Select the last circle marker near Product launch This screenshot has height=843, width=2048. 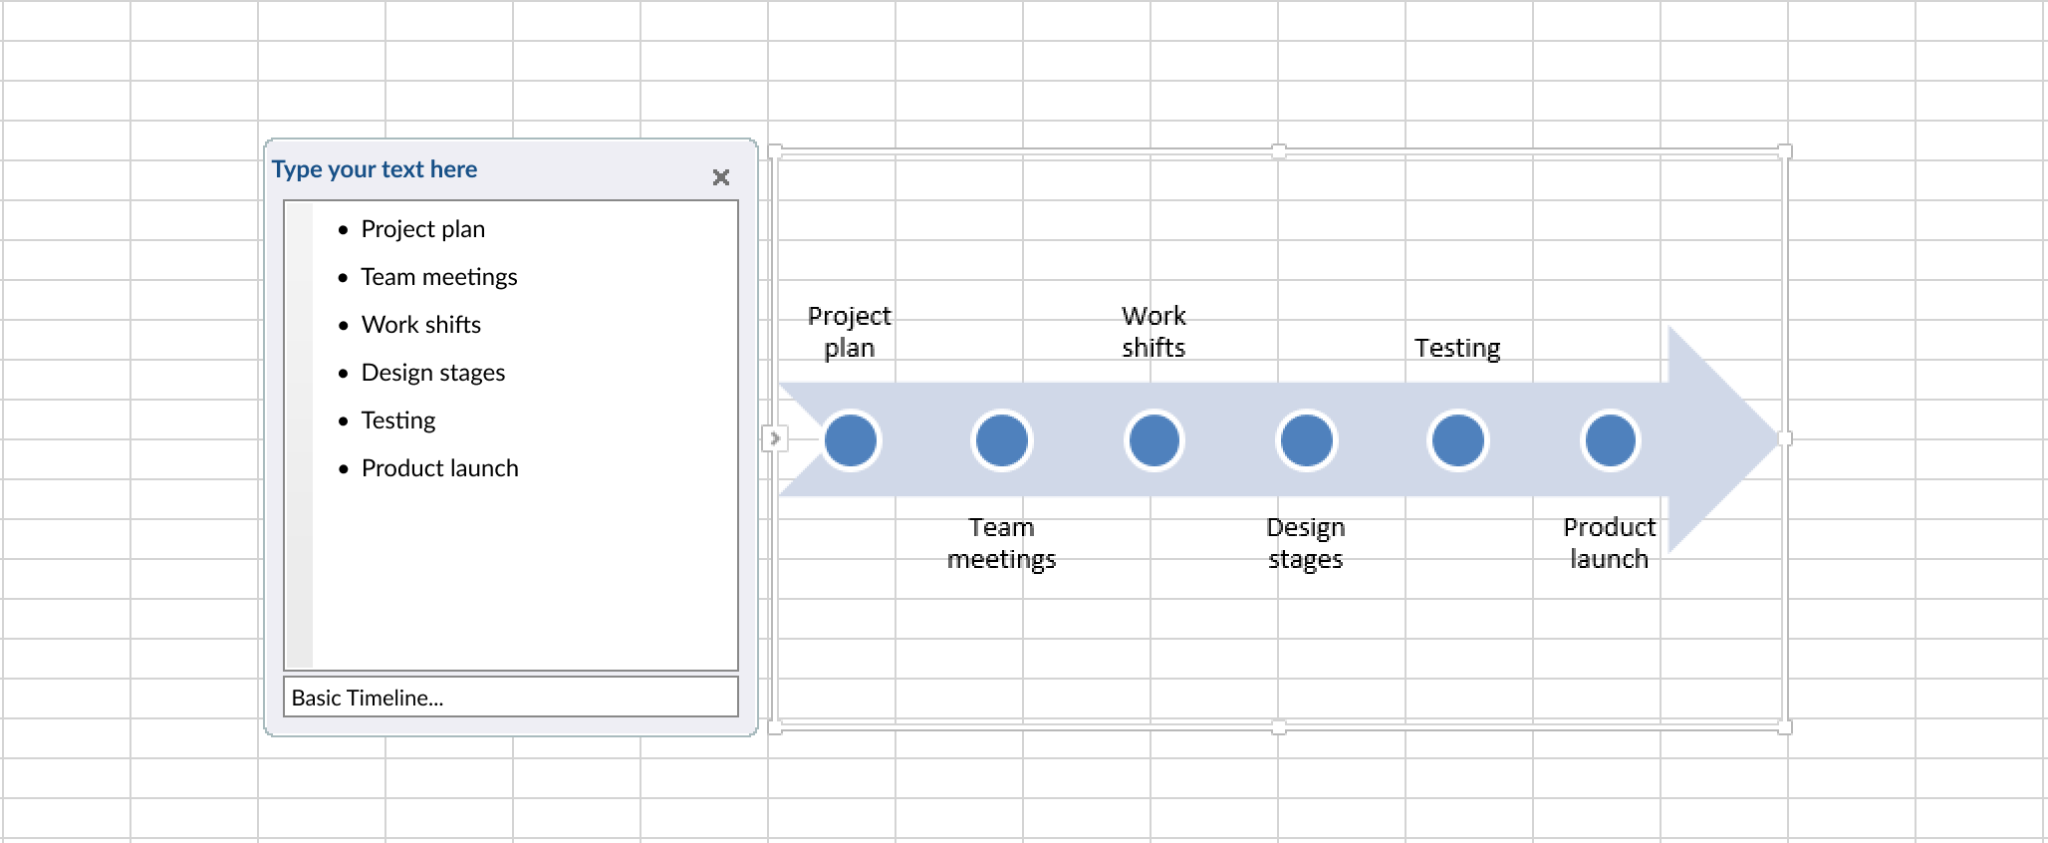1610,440
